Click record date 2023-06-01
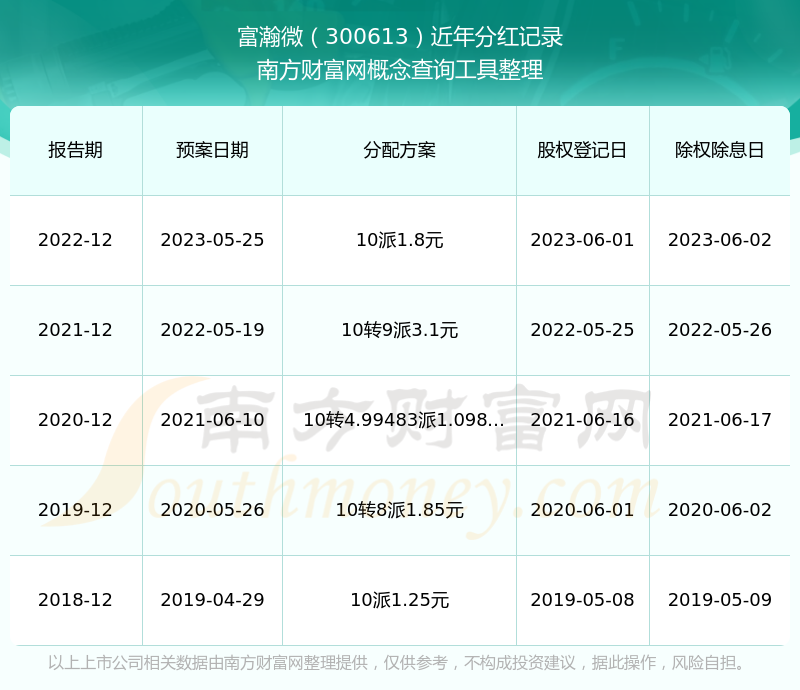This screenshot has width=800, height=690. [582, 240]
